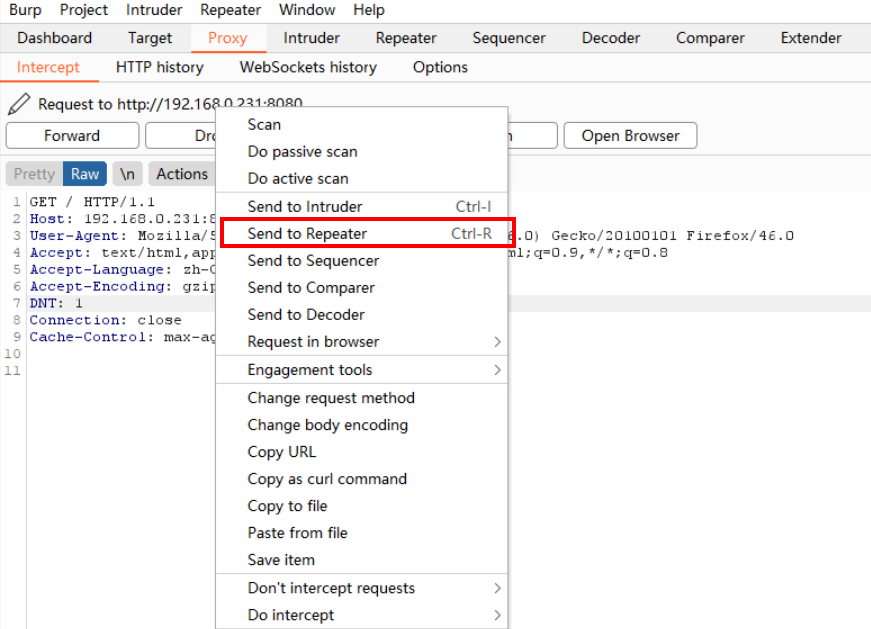Open the Window menu
The height and width of the screenshot is (629, 871).
[x=307, y=10]
